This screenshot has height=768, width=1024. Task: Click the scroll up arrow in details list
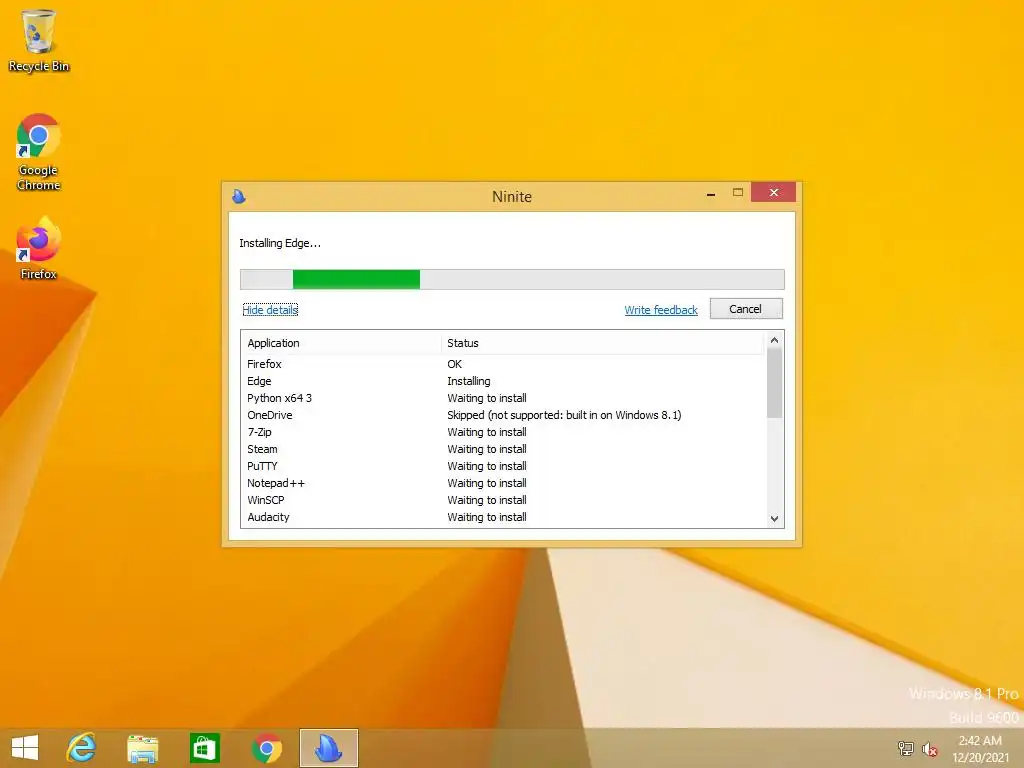(x=775, y=340)
